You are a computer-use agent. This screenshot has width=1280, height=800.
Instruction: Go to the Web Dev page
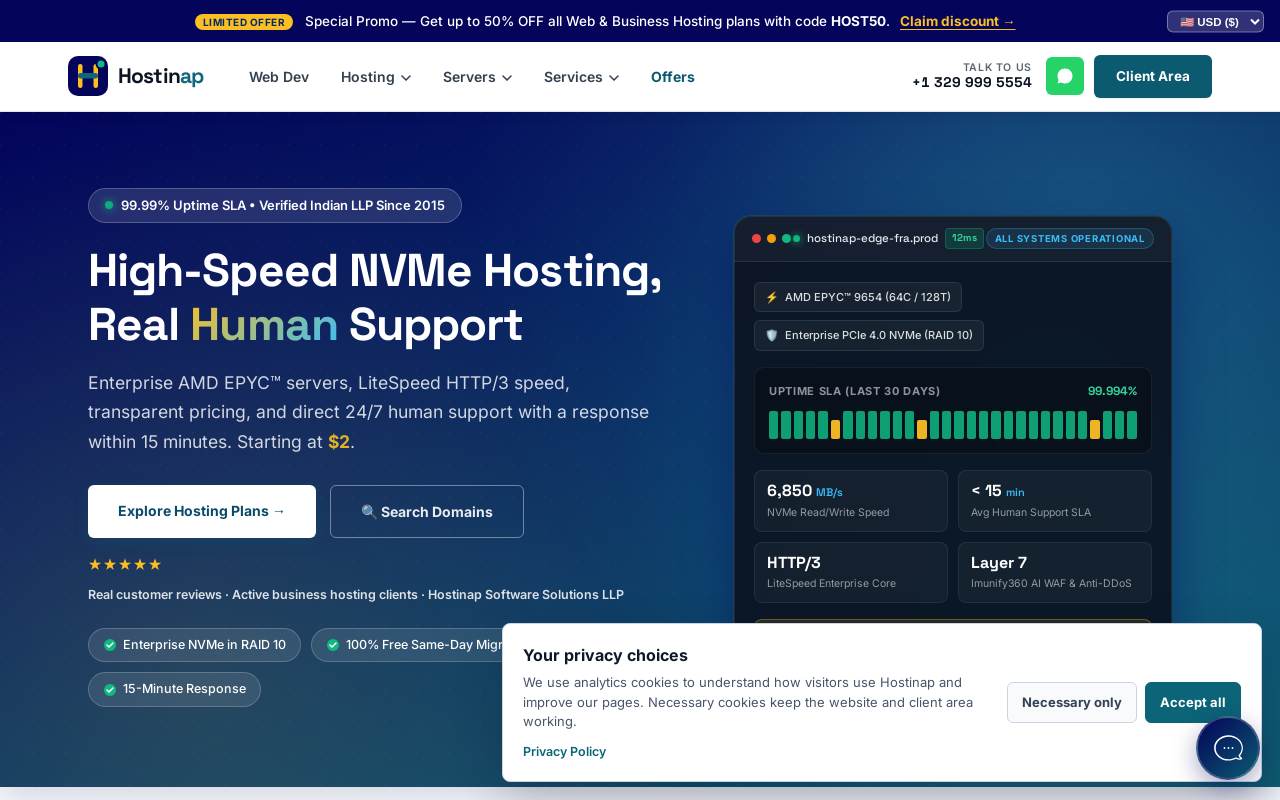pos(279,77)
